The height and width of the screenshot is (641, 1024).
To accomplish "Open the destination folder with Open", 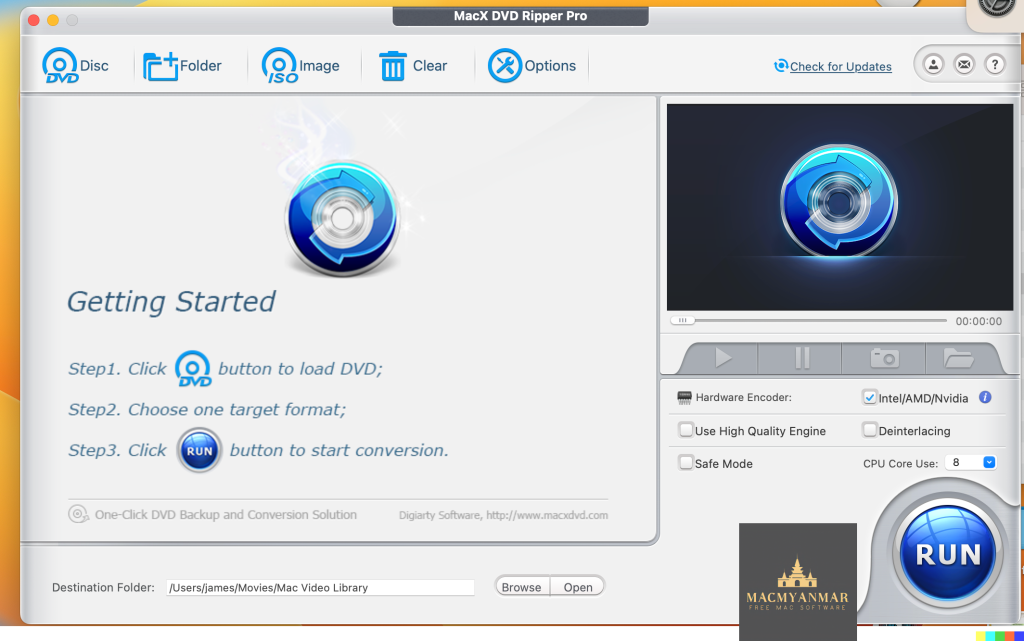I will (578, 587).
